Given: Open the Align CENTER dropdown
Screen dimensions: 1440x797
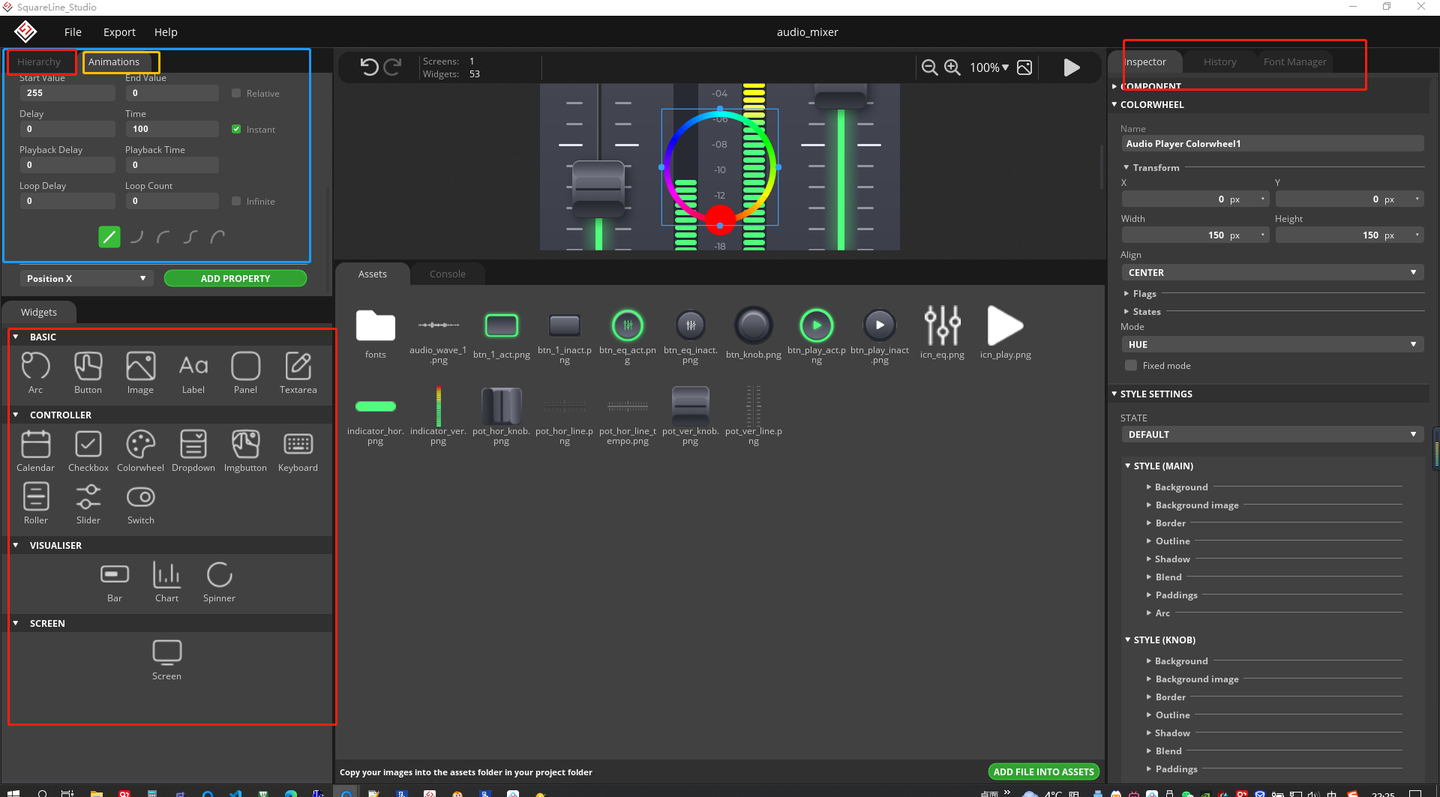Looking at the screenshot, I should point(1270,272).
